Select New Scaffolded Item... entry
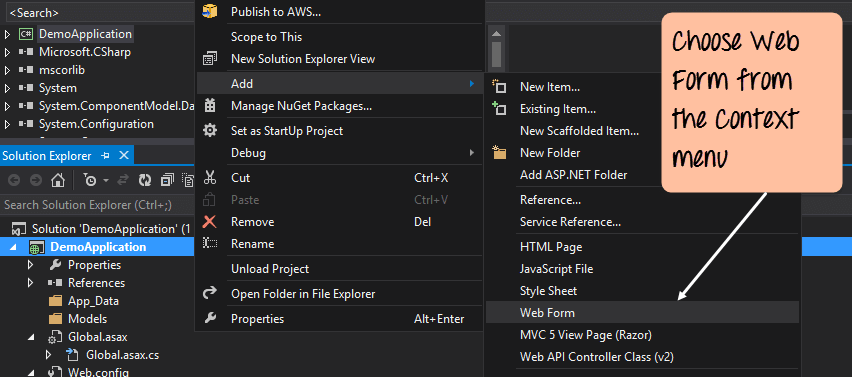Image resolution: width=852 pixels, height=377 pixels. click(579, 131)
